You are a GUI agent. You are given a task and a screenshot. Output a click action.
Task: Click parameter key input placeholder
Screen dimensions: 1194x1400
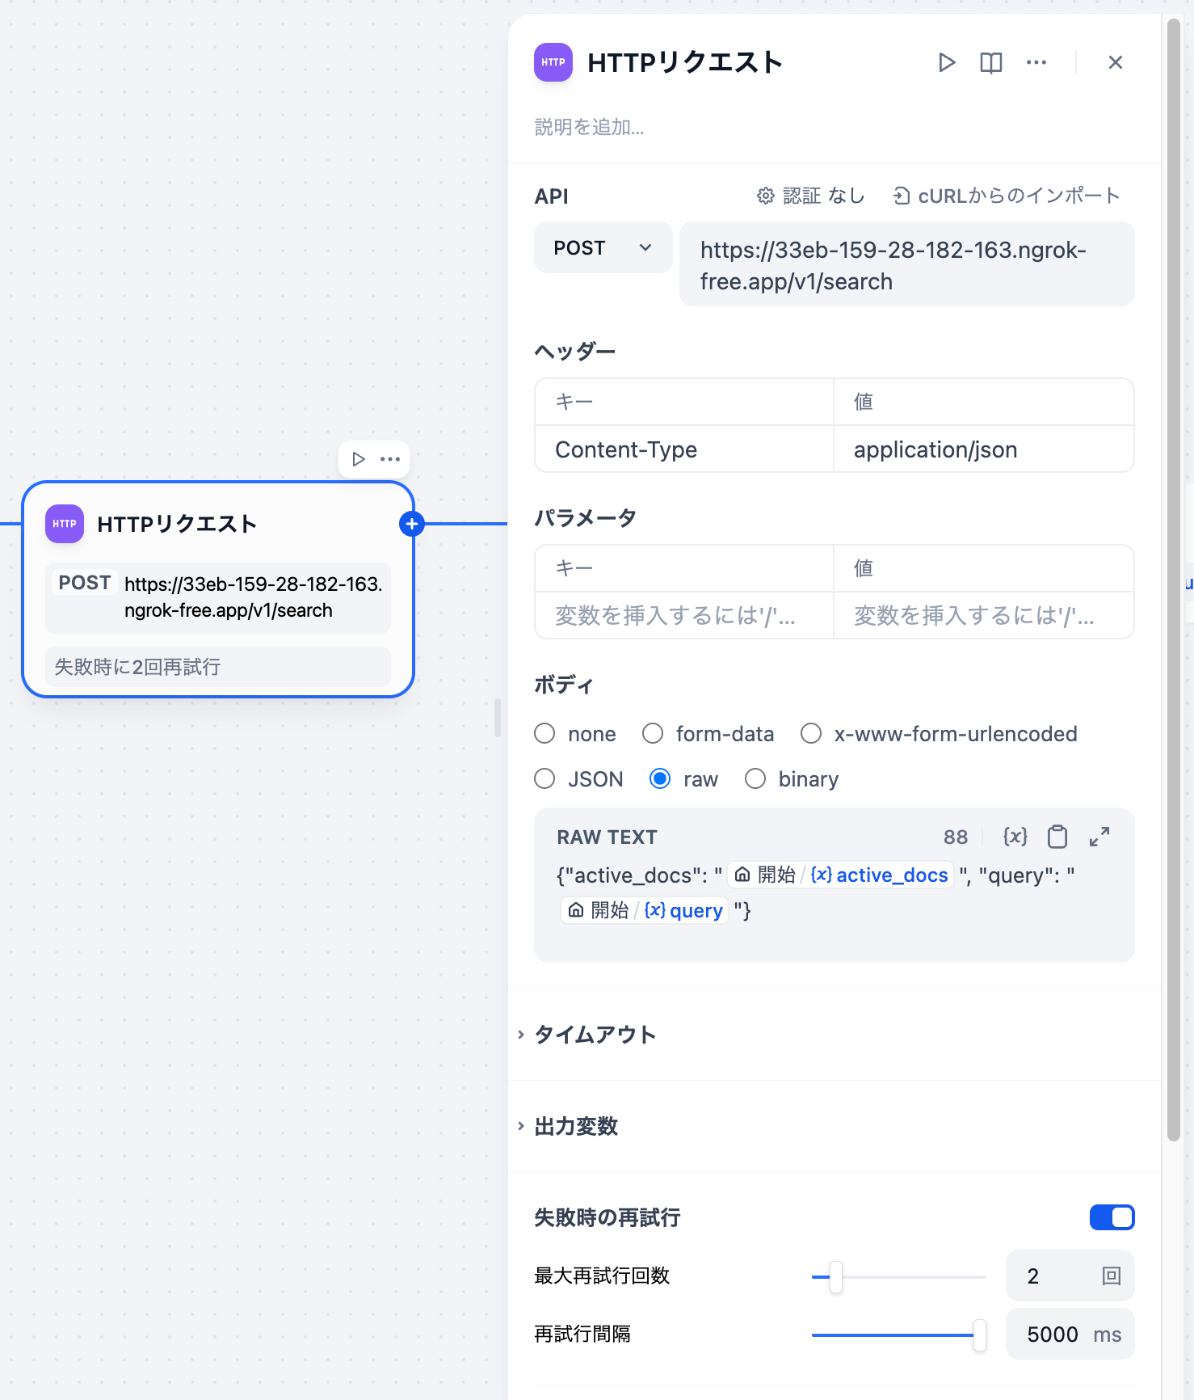[x=684, y=616]
